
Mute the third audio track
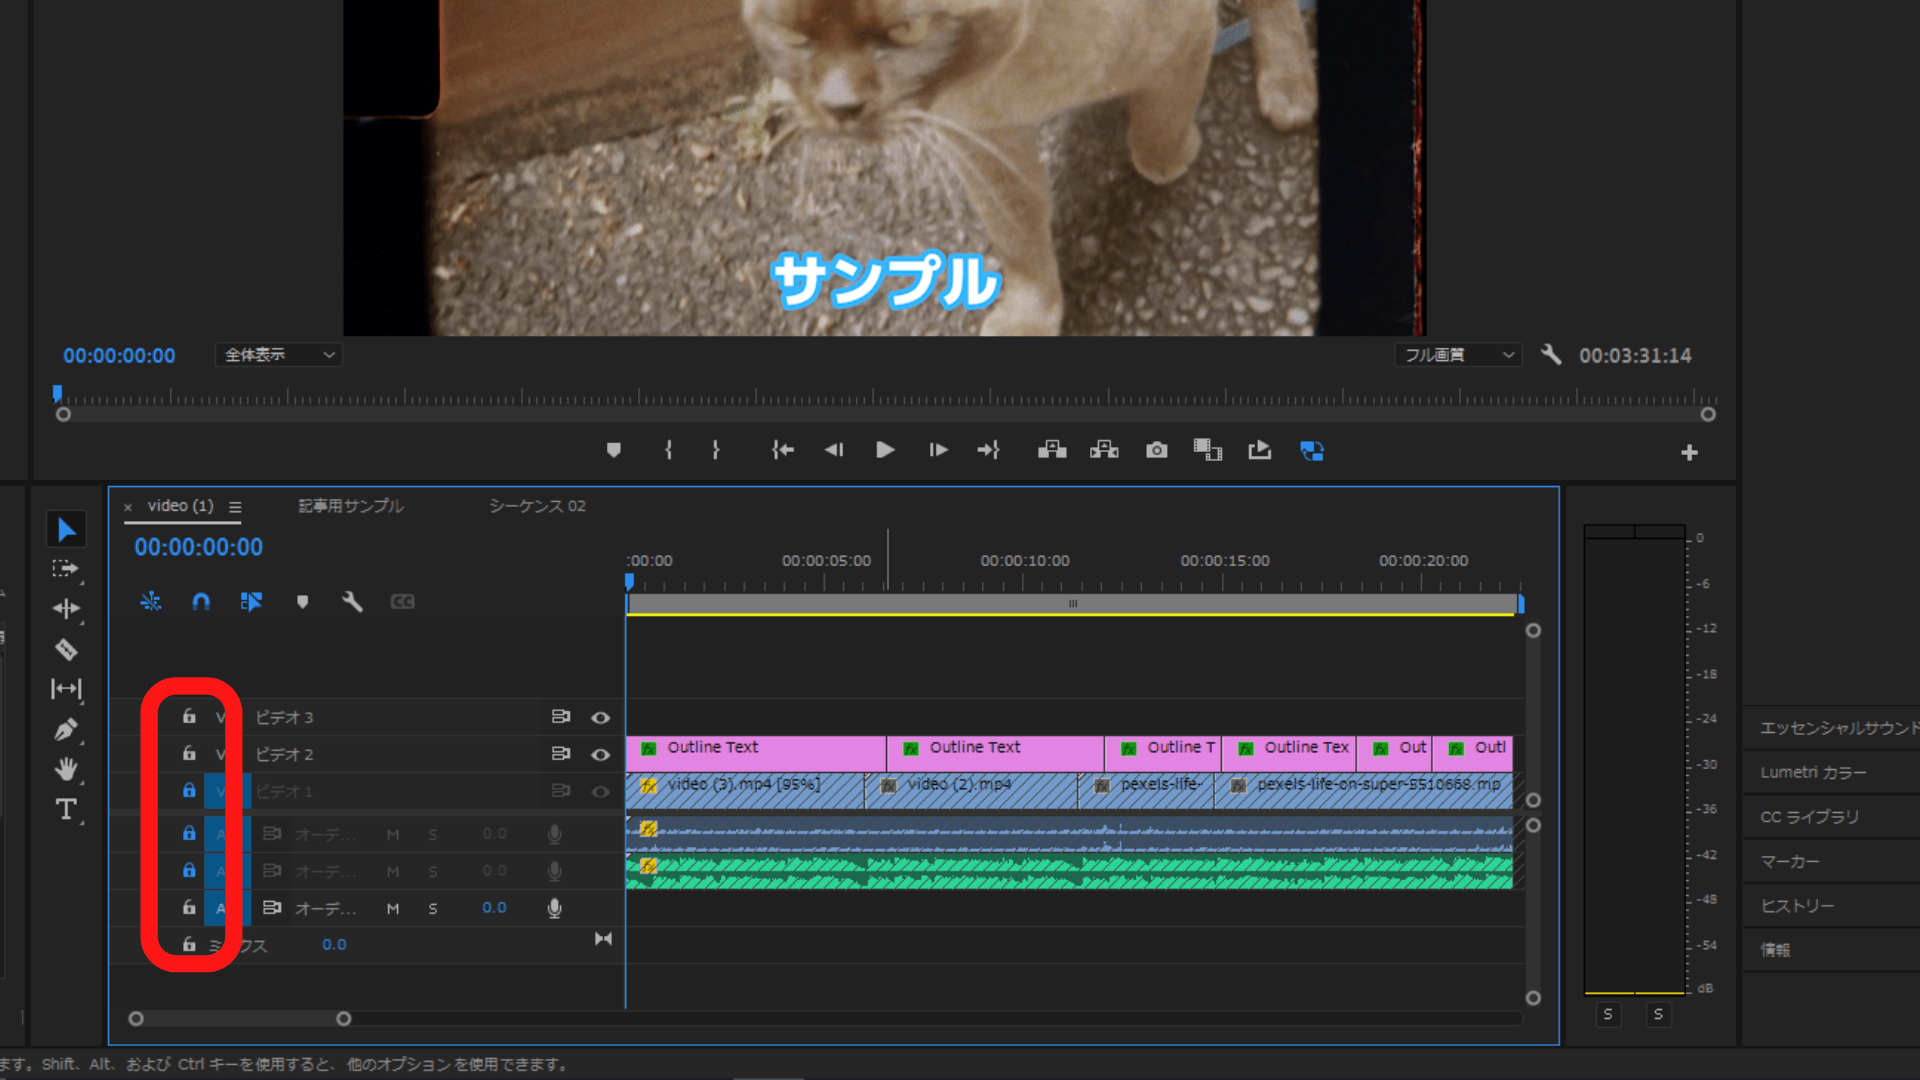(393, 909)
